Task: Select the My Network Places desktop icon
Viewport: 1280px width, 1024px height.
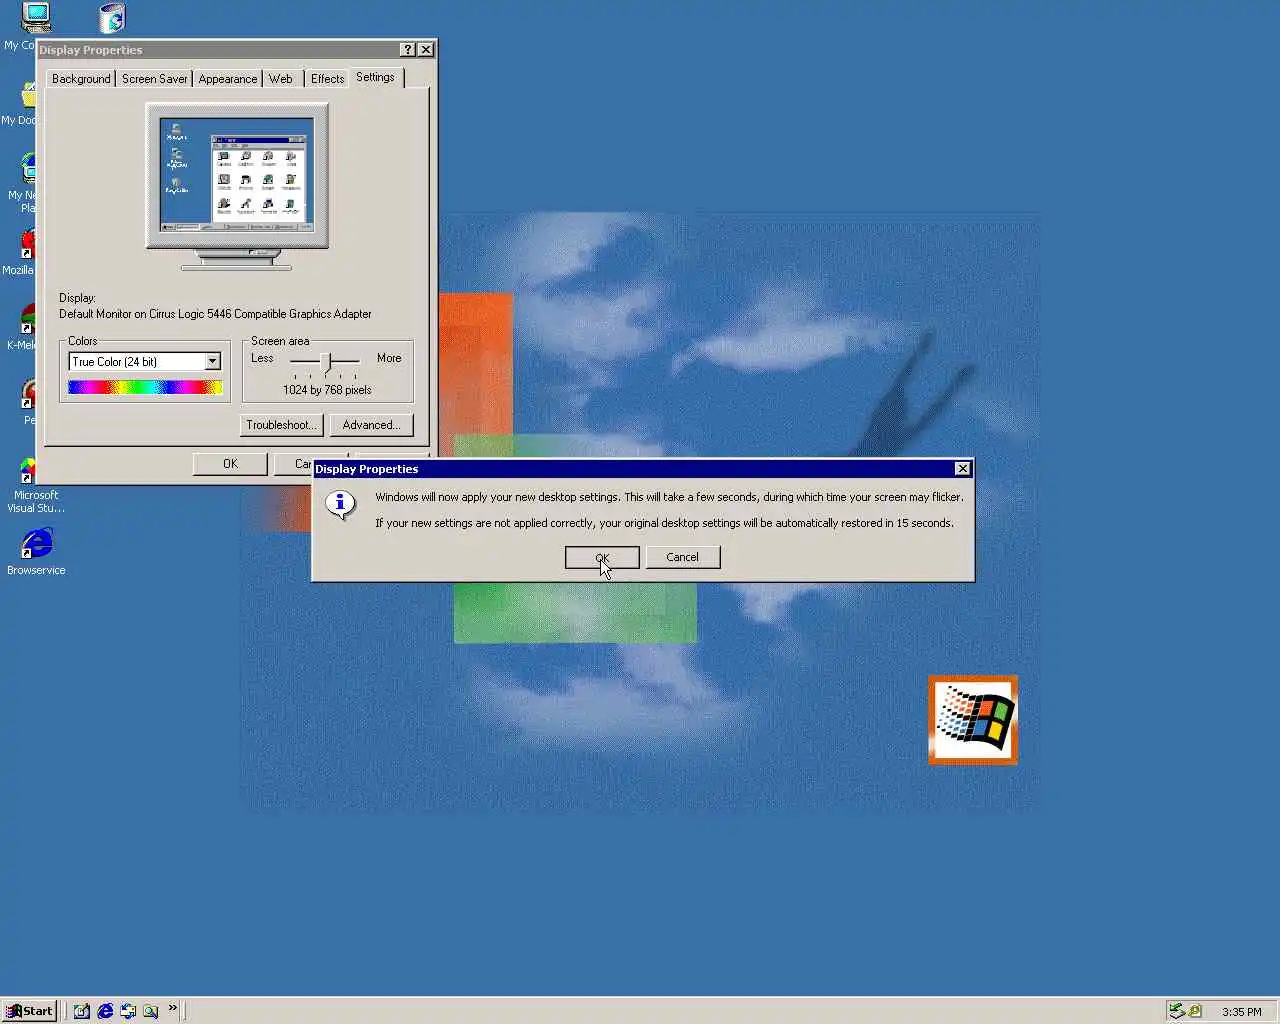Action: [24, 183]
